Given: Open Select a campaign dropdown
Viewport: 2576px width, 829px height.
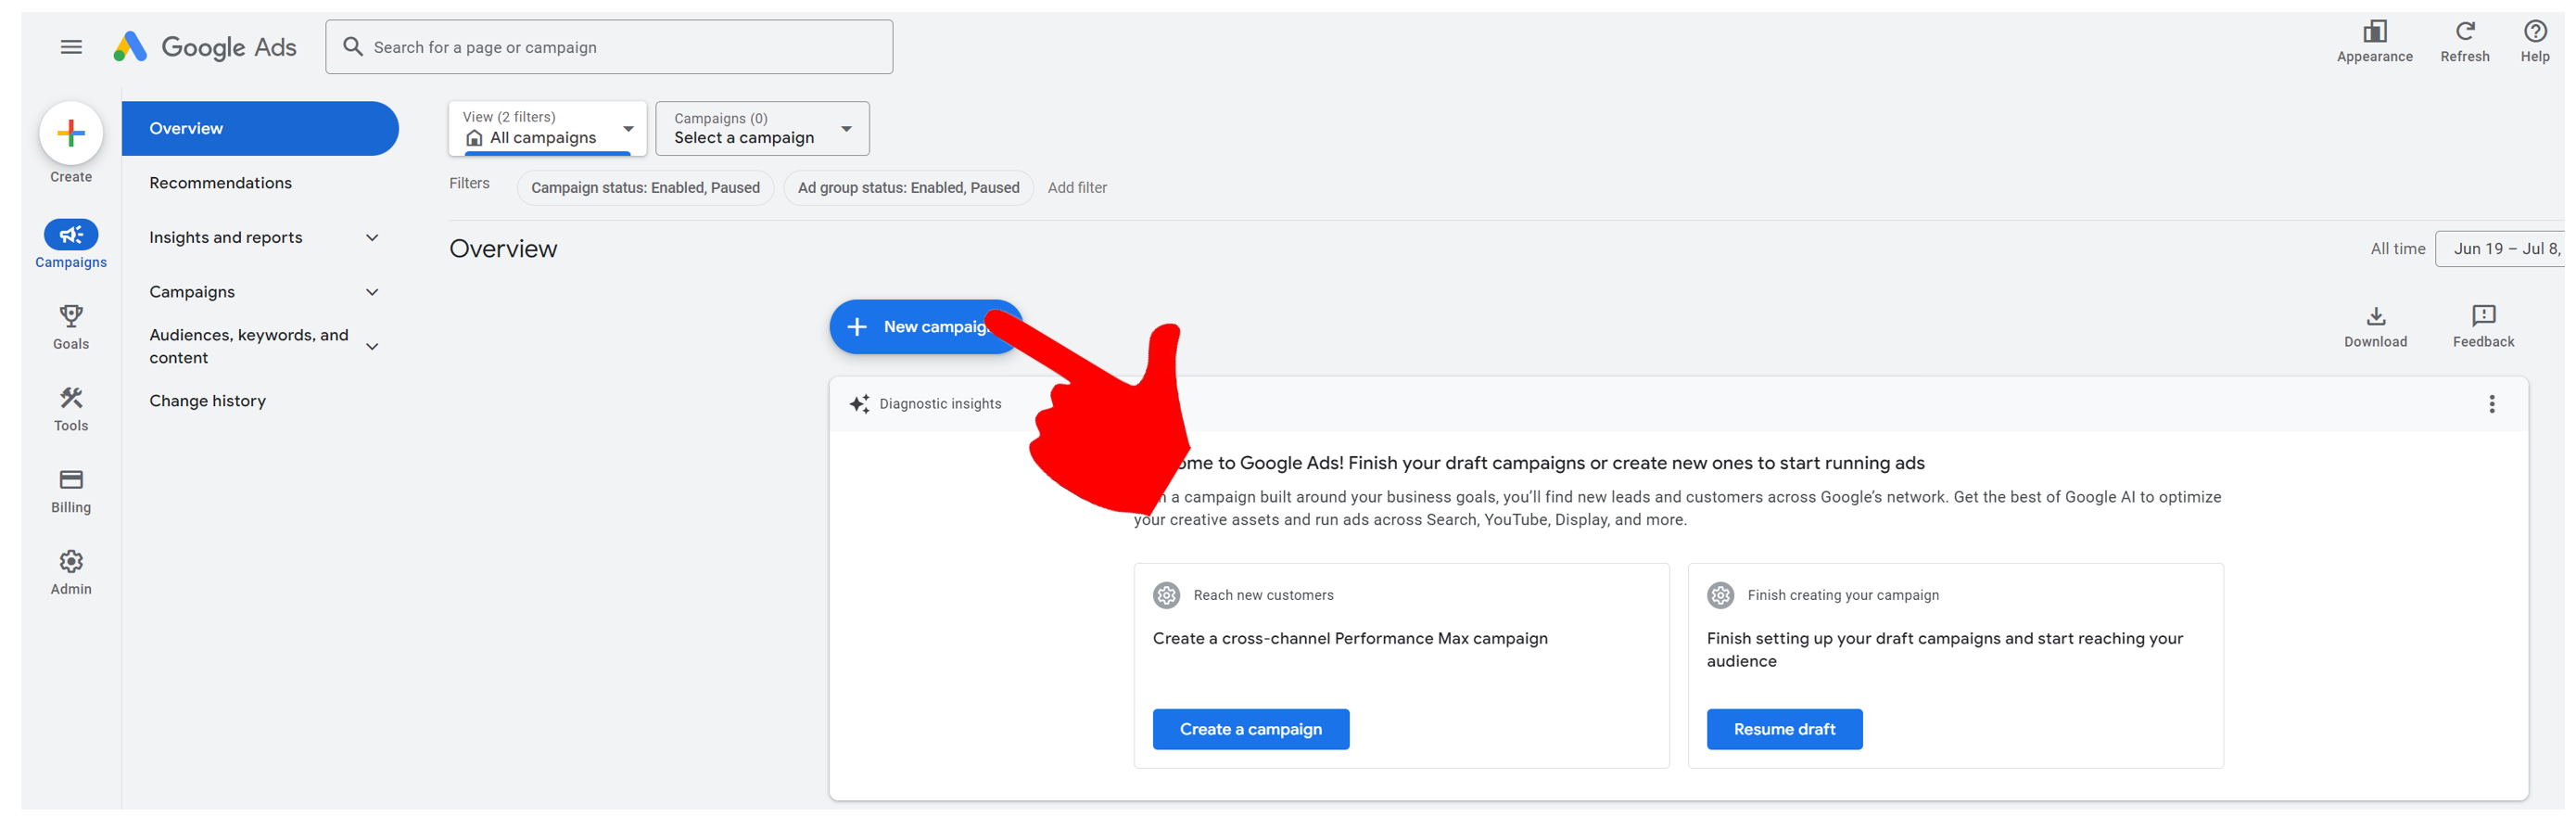Looking at the screenshot, I should click(761, 129).
